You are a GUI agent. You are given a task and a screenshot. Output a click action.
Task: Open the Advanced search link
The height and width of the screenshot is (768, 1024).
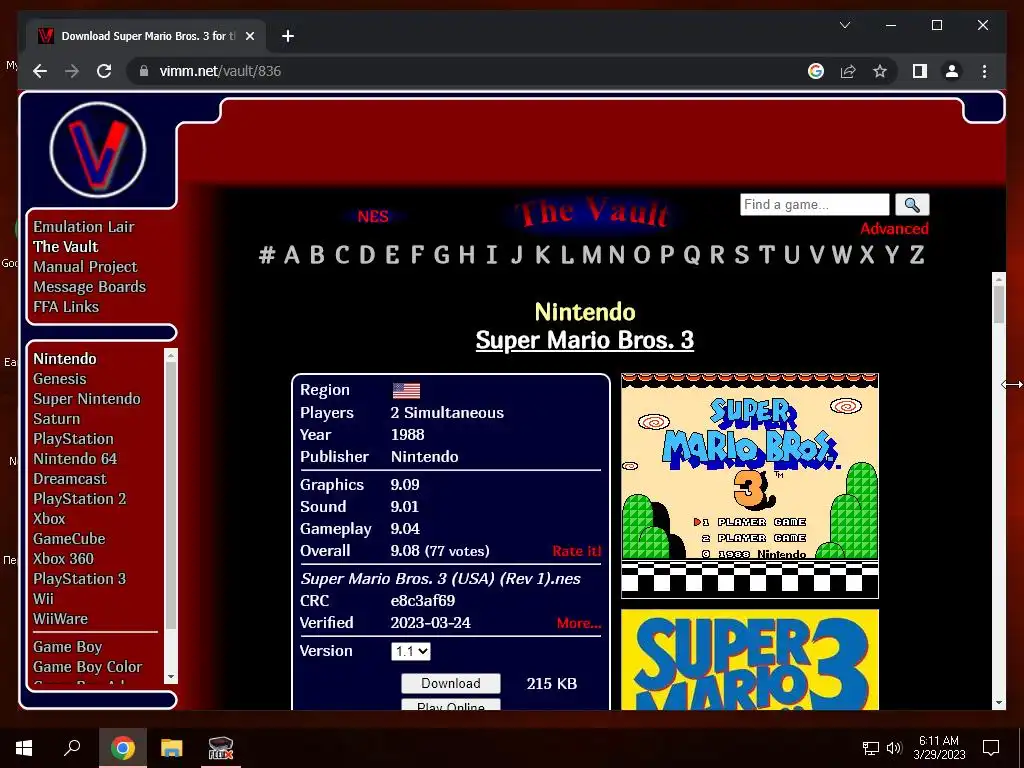[894, 229]
